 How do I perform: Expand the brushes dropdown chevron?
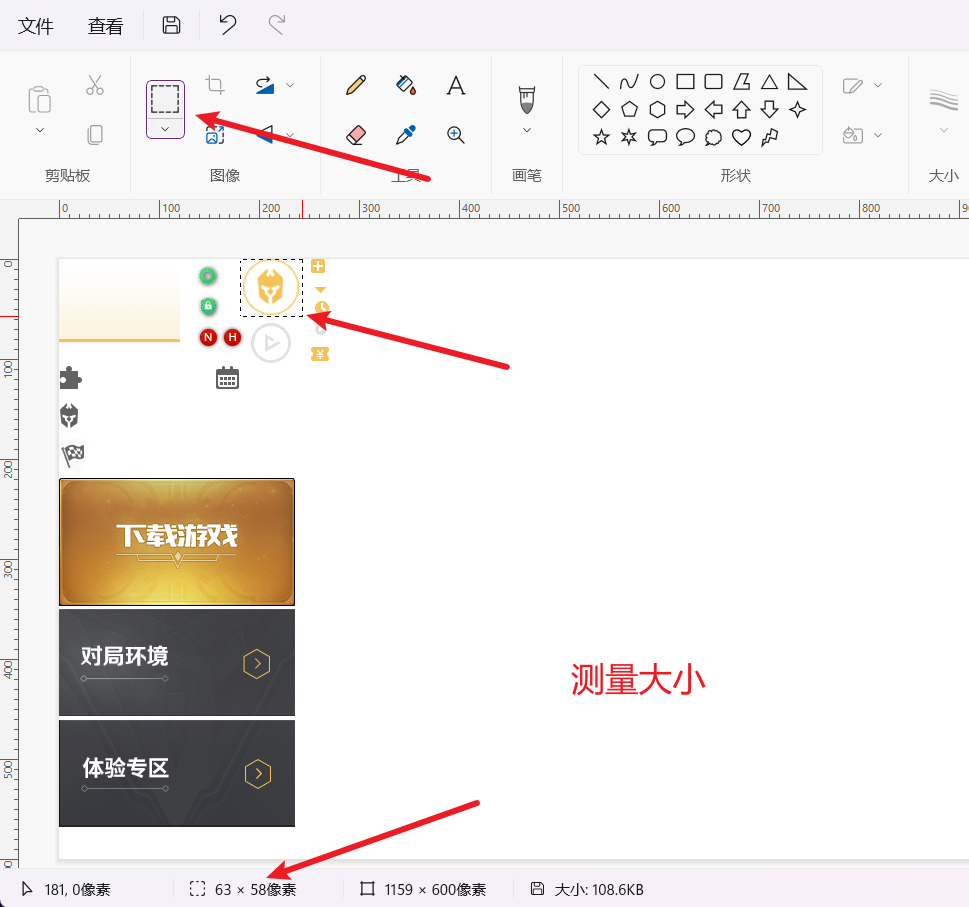527,130
